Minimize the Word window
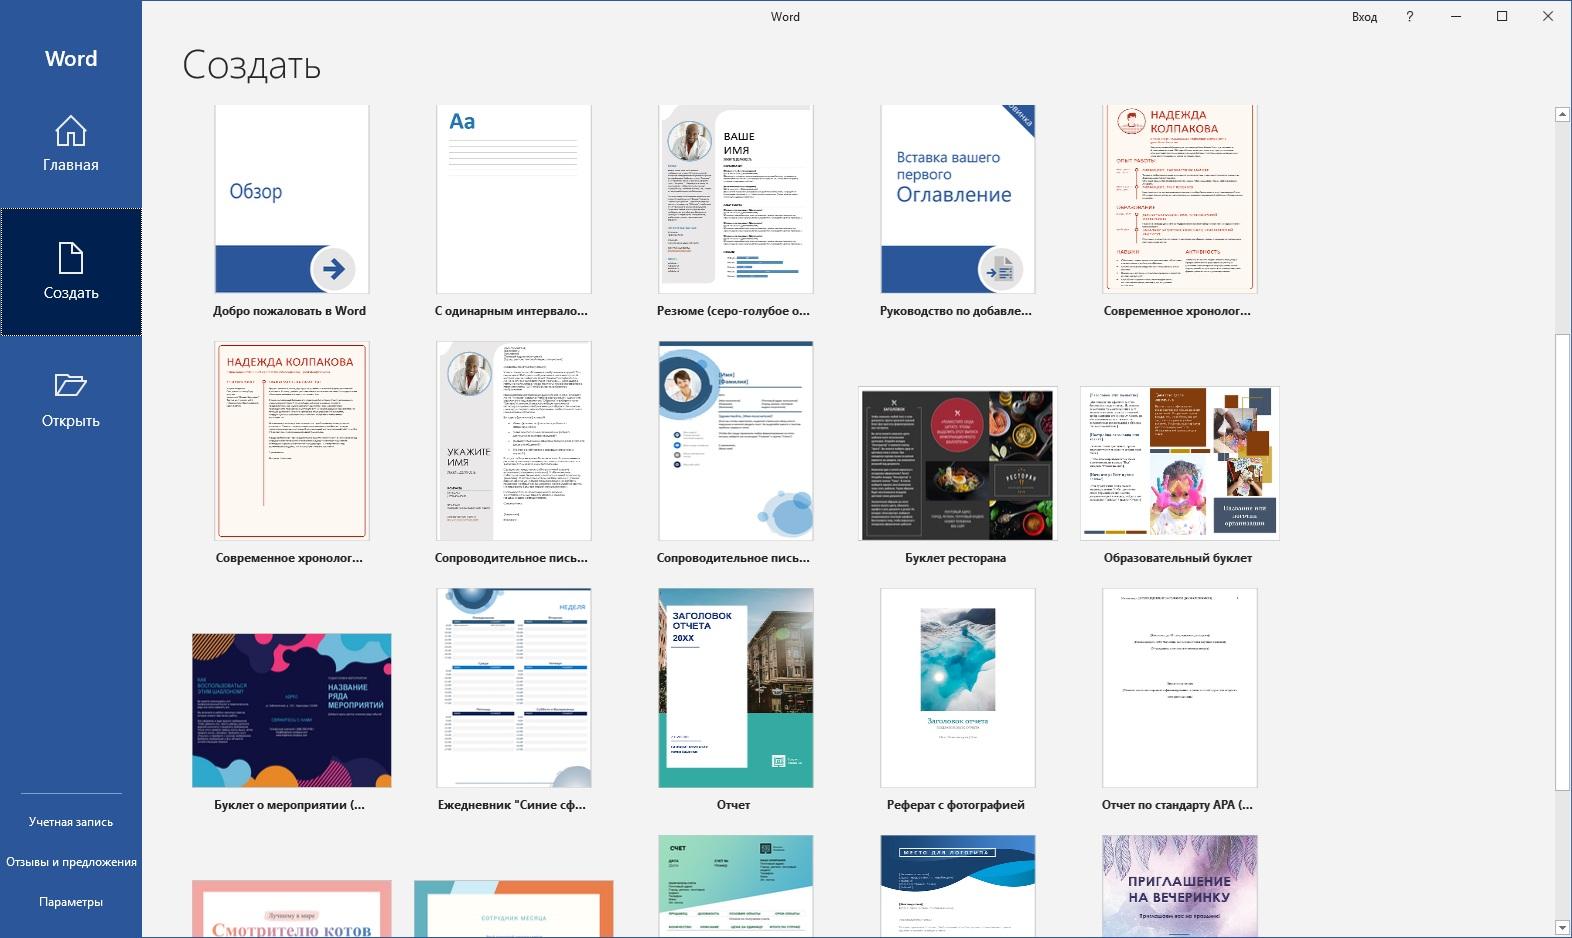Image resolution: width=1572 pixels, height=938 pixels. click(1456, 16)
